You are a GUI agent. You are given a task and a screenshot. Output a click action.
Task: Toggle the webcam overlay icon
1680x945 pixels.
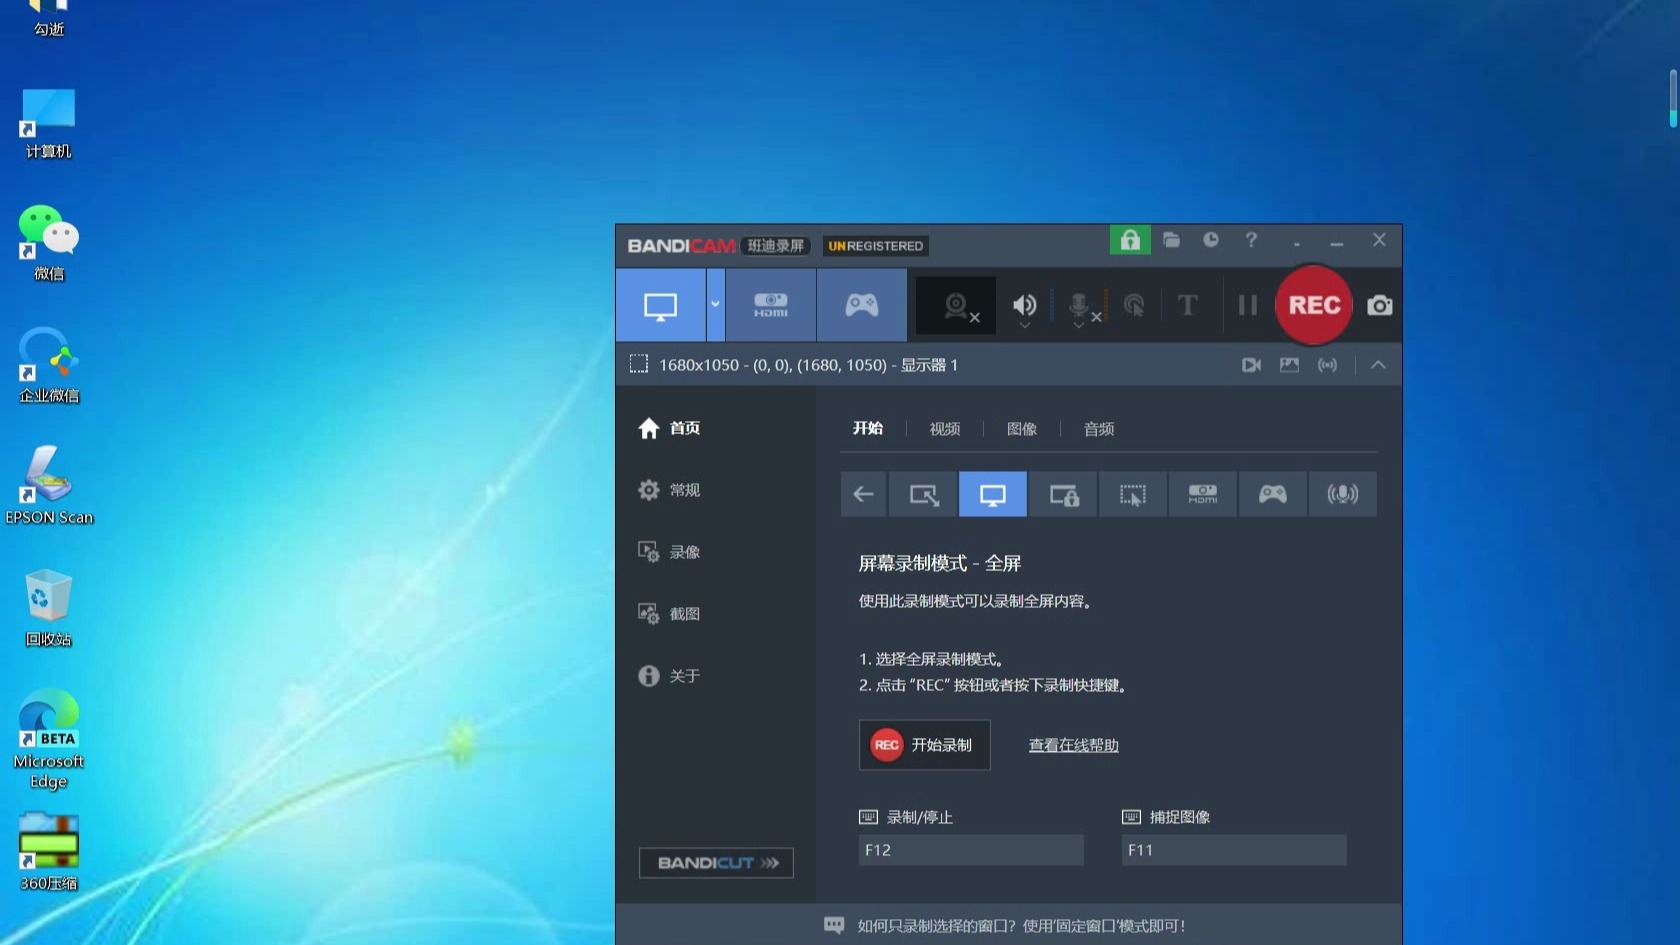point(958,306)
